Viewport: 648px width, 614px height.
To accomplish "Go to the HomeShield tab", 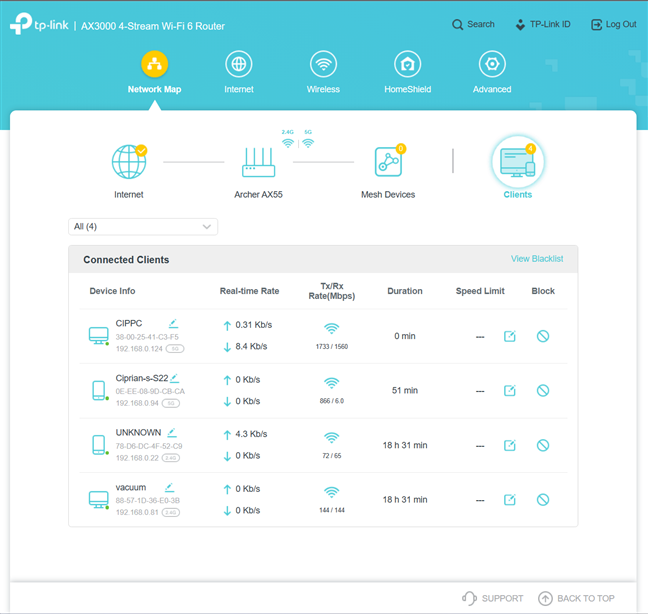I will [407, 72].
